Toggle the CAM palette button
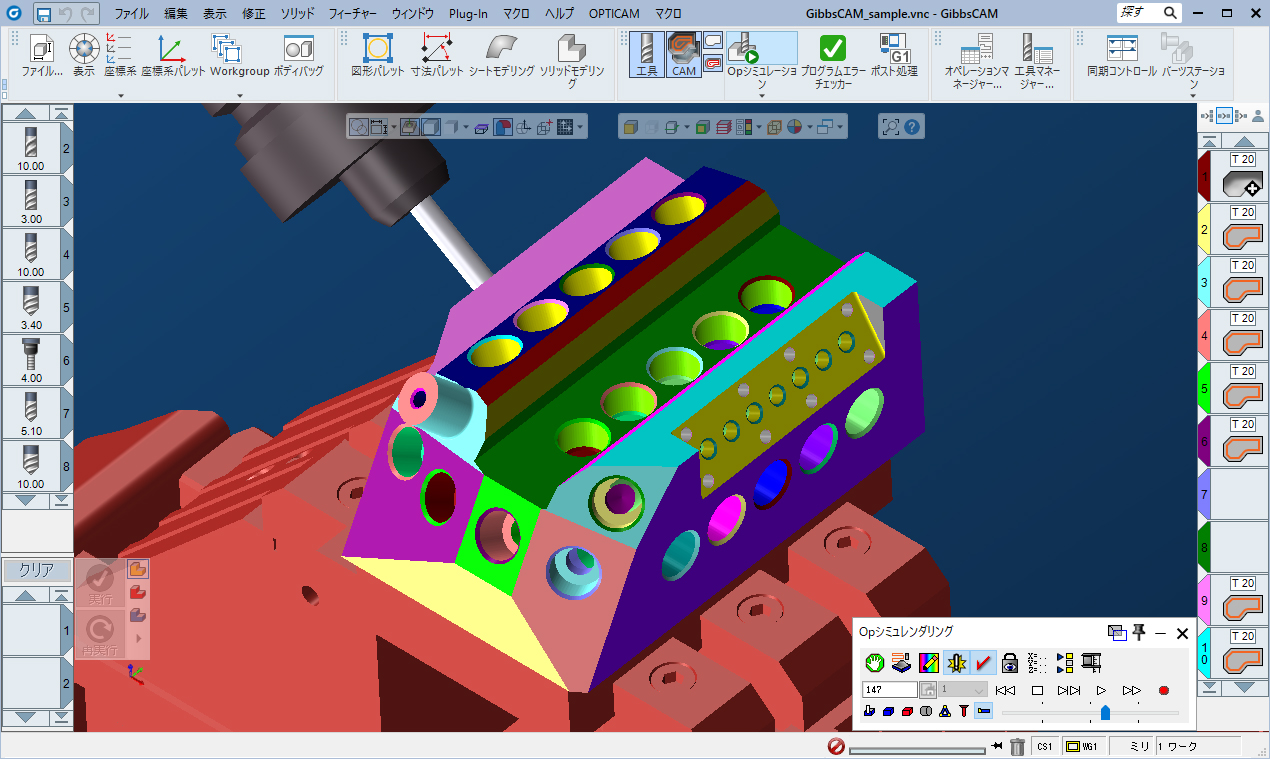This screenshot has width=1270, height=759. [x=684, y=54]
